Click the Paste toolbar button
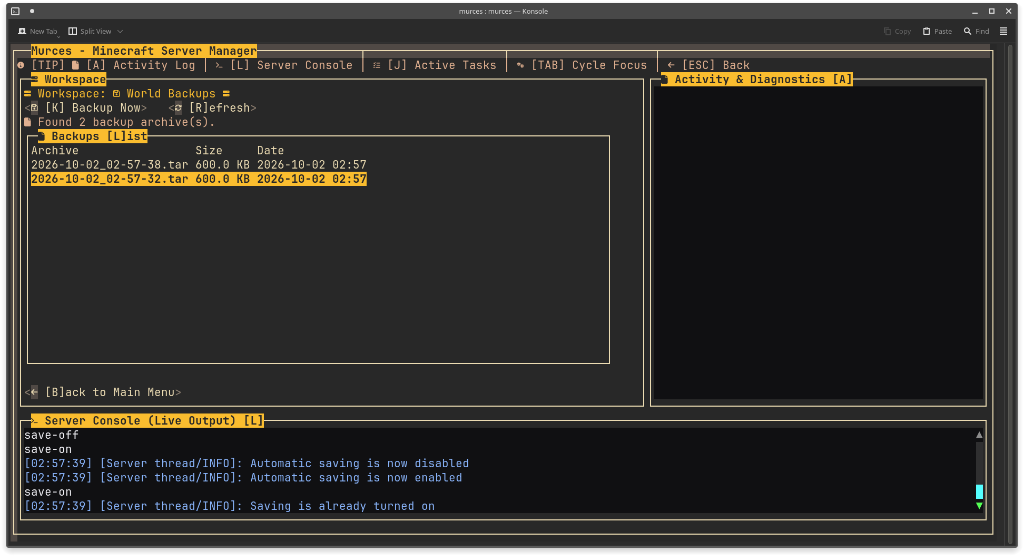The height and width of the screenshot is (556, 1024). (x=937, y=31)
